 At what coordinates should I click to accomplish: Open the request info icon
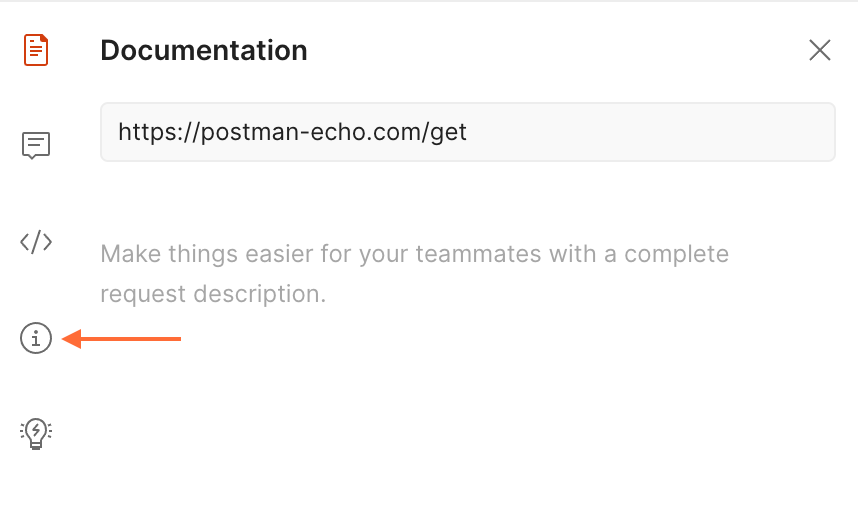(36, 339)
